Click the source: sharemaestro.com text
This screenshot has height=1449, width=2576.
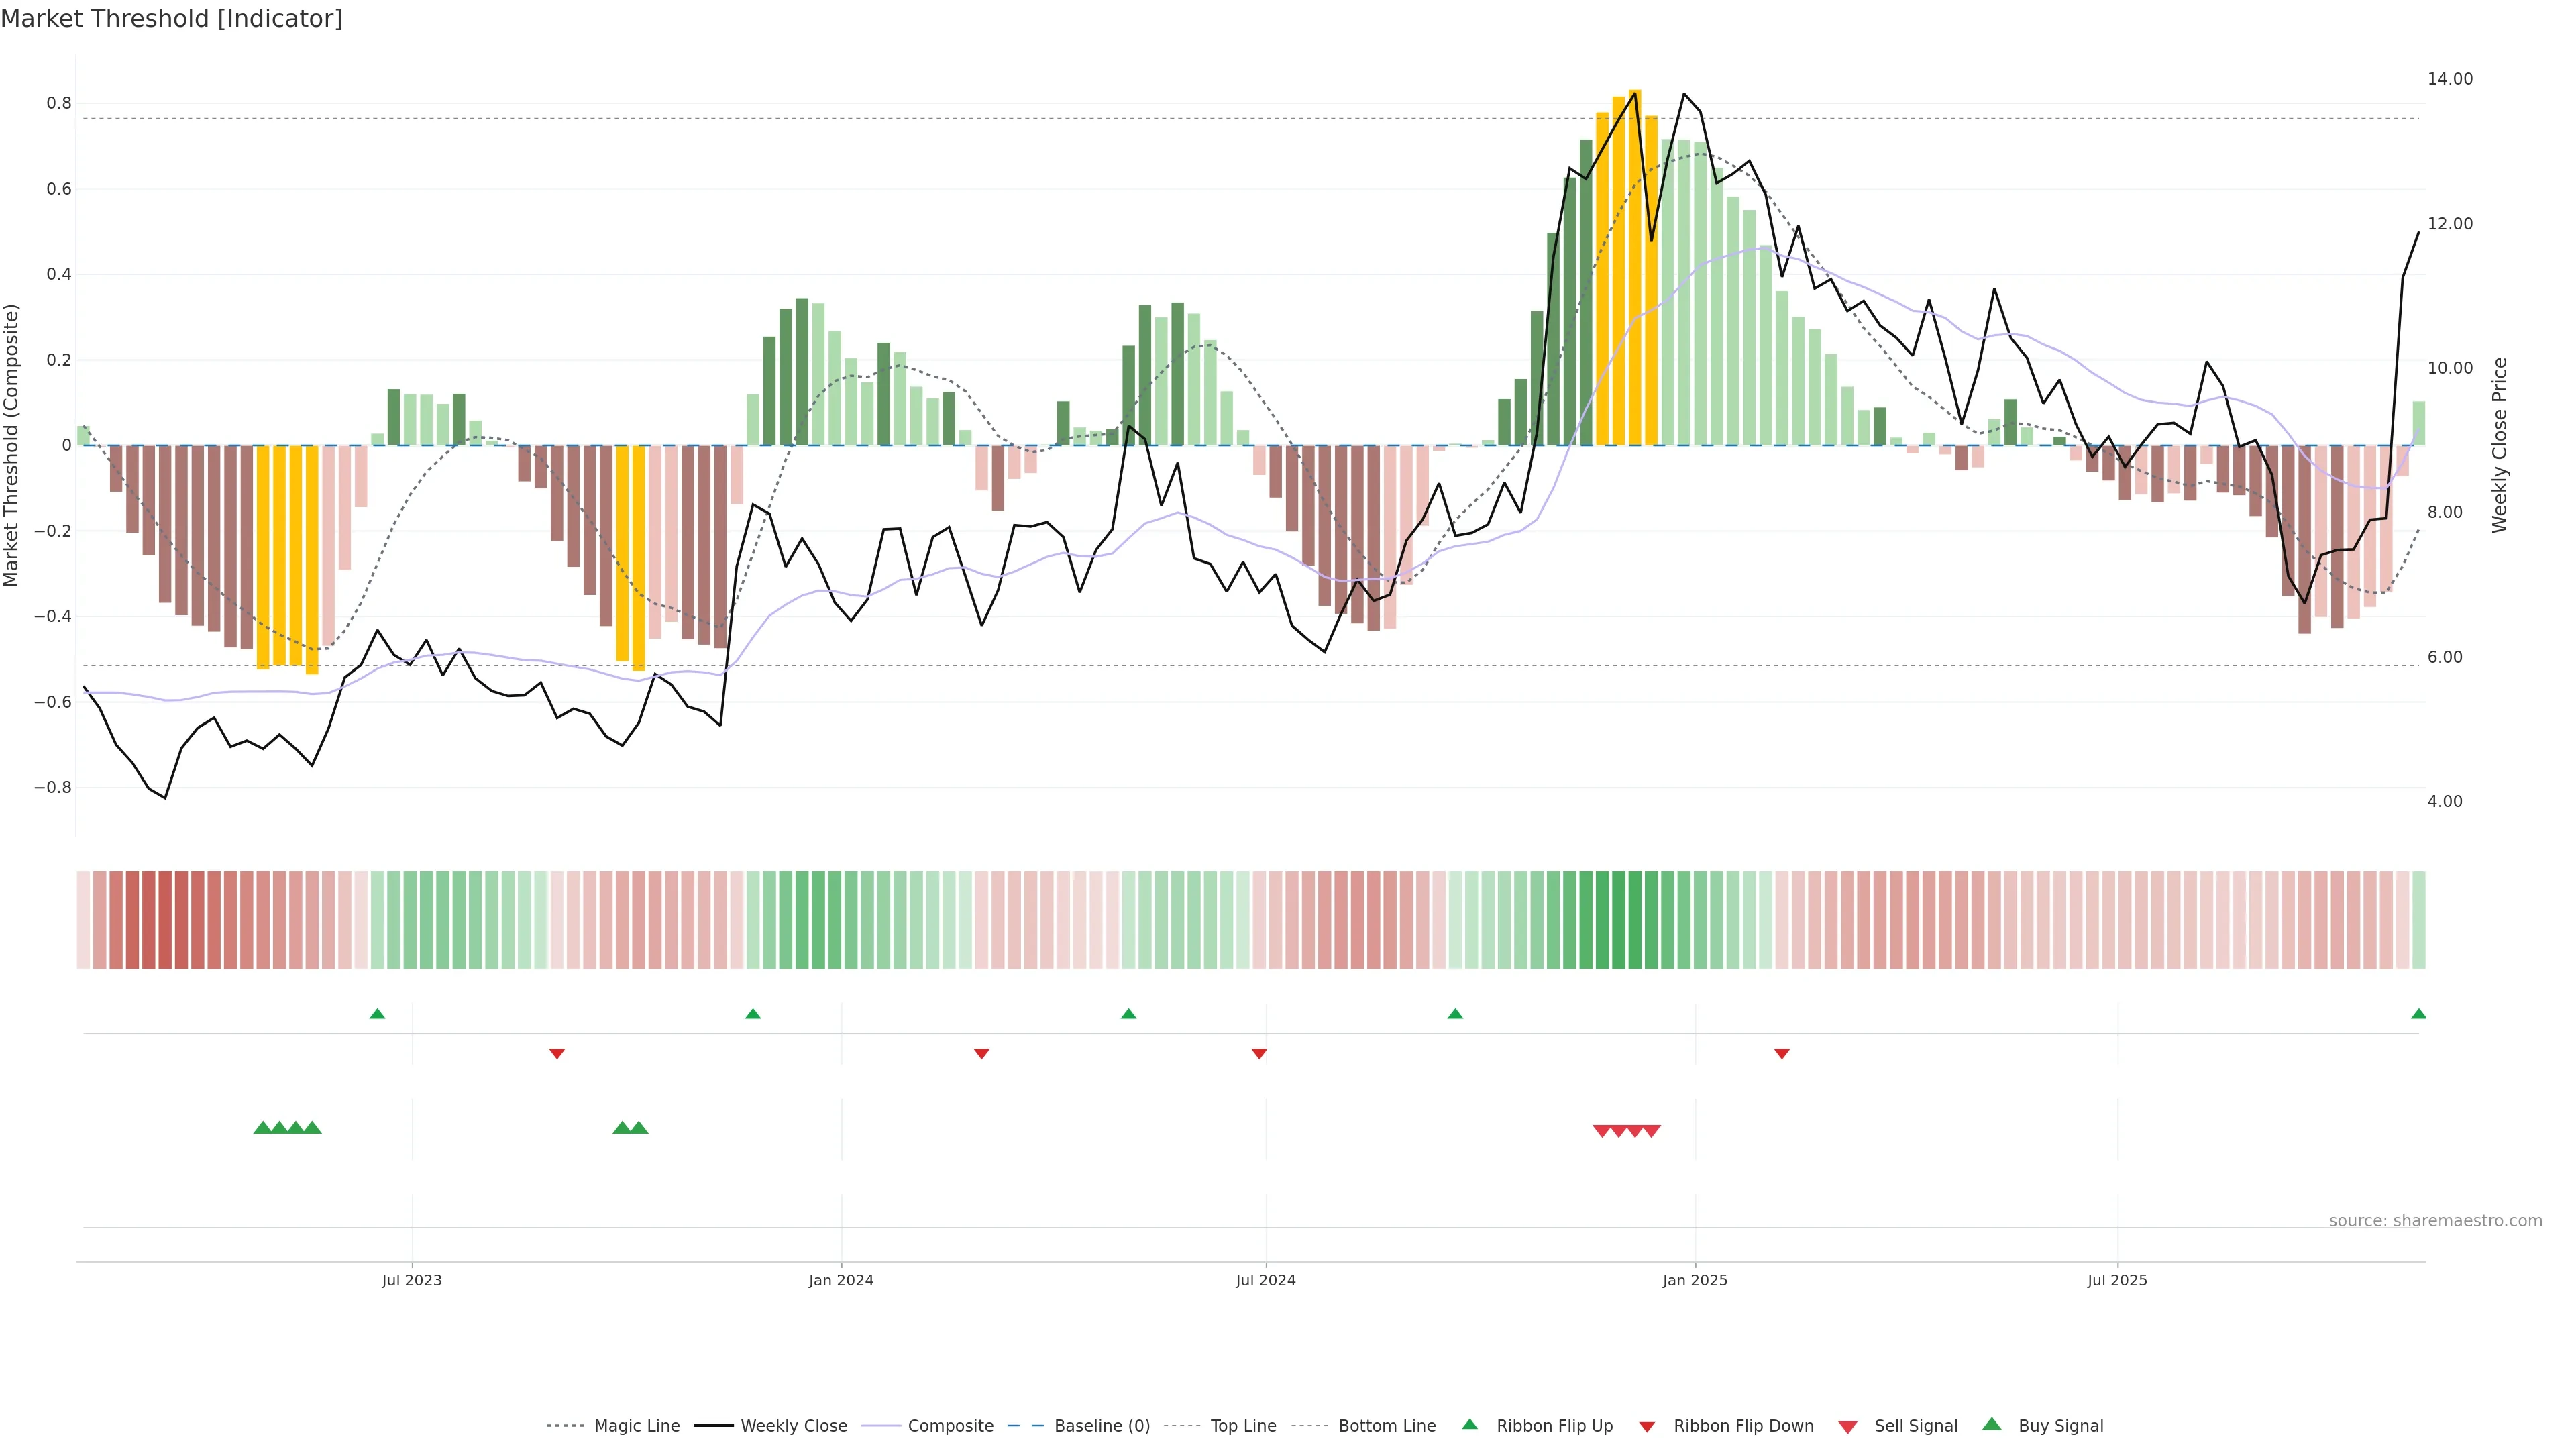point(2435,1221)
